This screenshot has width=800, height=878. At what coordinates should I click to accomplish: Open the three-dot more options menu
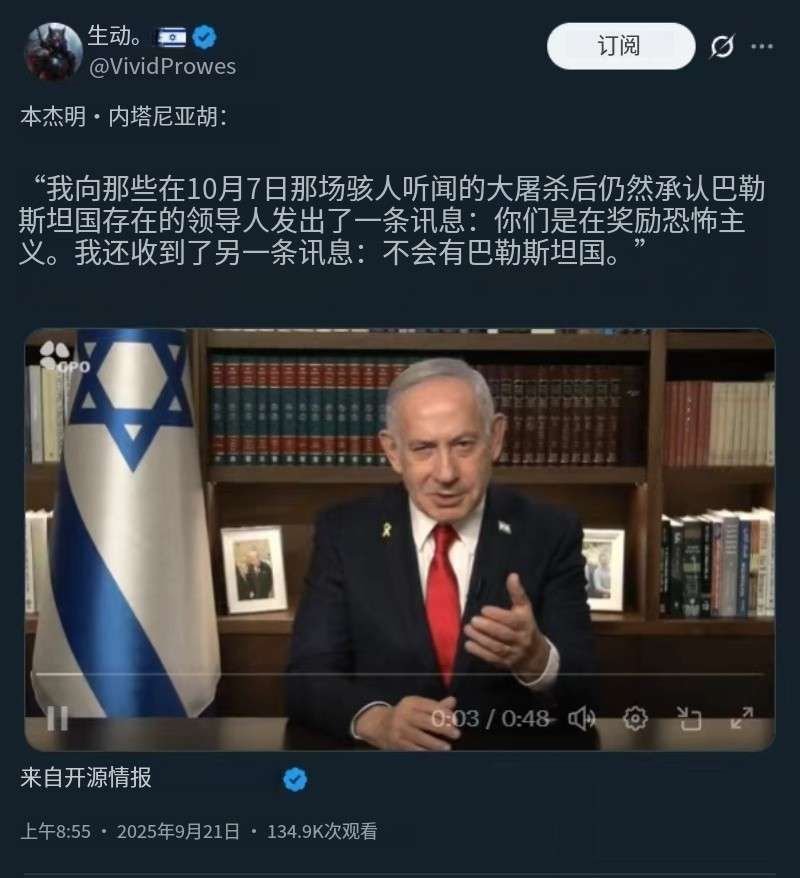[x=762, y=46]
